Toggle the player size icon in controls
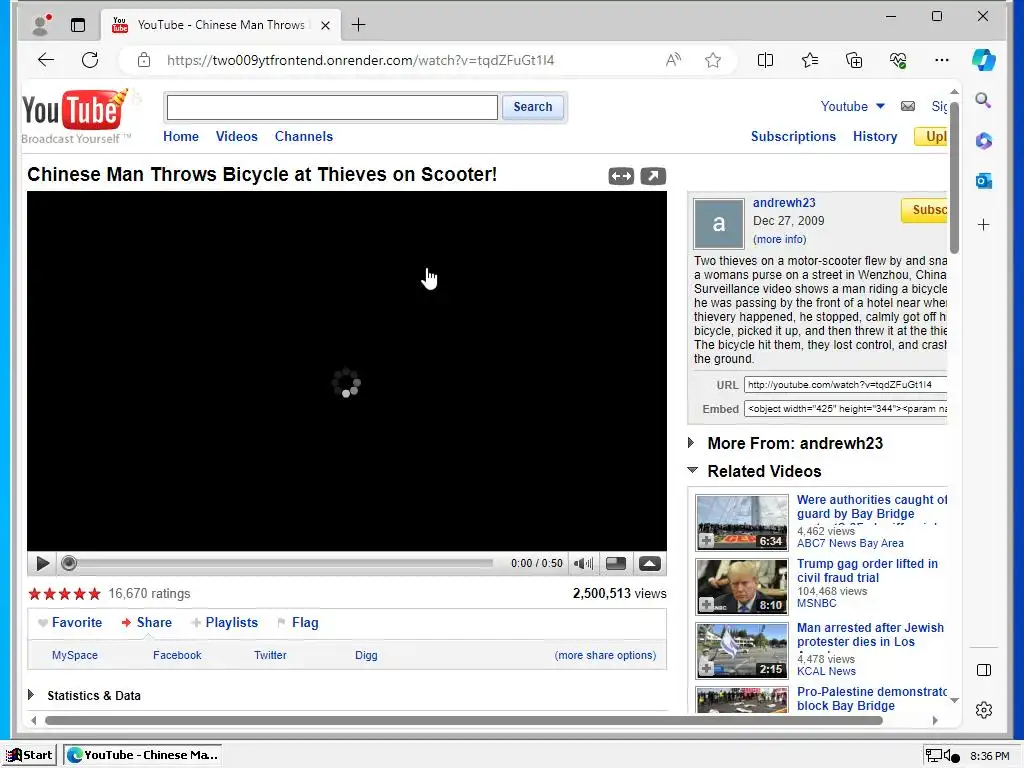1024x768 pixels. [616, 564]
